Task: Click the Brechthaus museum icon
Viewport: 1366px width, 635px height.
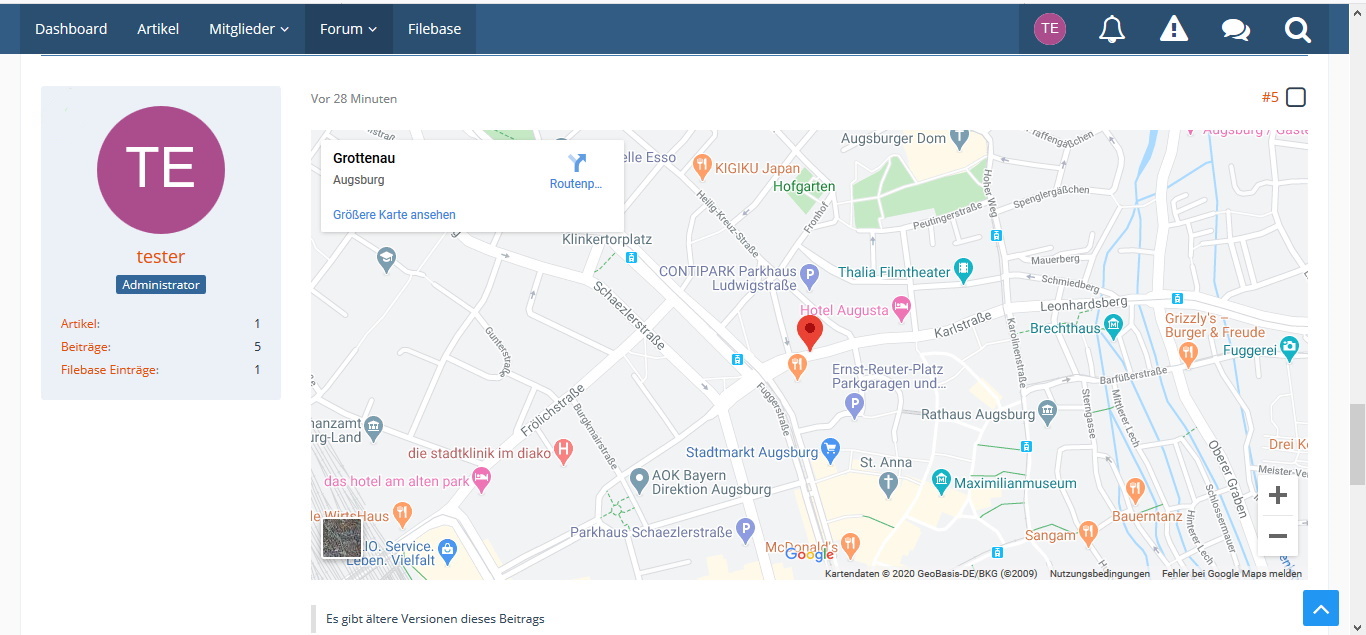Action: 1114,325
